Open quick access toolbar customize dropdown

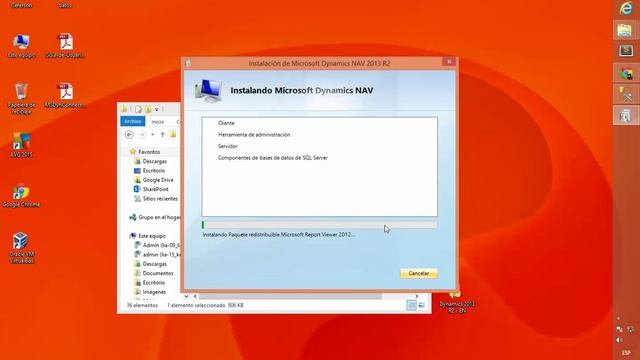click(156, 109)
